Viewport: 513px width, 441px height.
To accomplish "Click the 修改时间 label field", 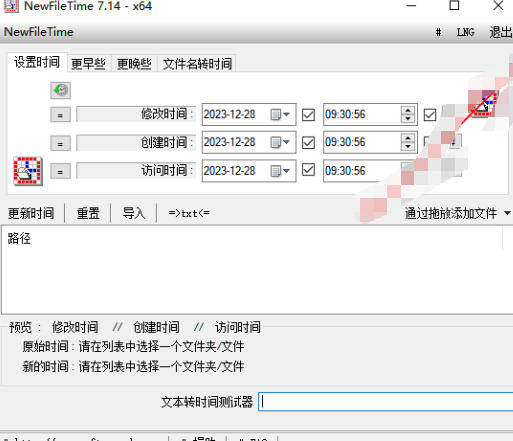I will (x=136, y=114).
